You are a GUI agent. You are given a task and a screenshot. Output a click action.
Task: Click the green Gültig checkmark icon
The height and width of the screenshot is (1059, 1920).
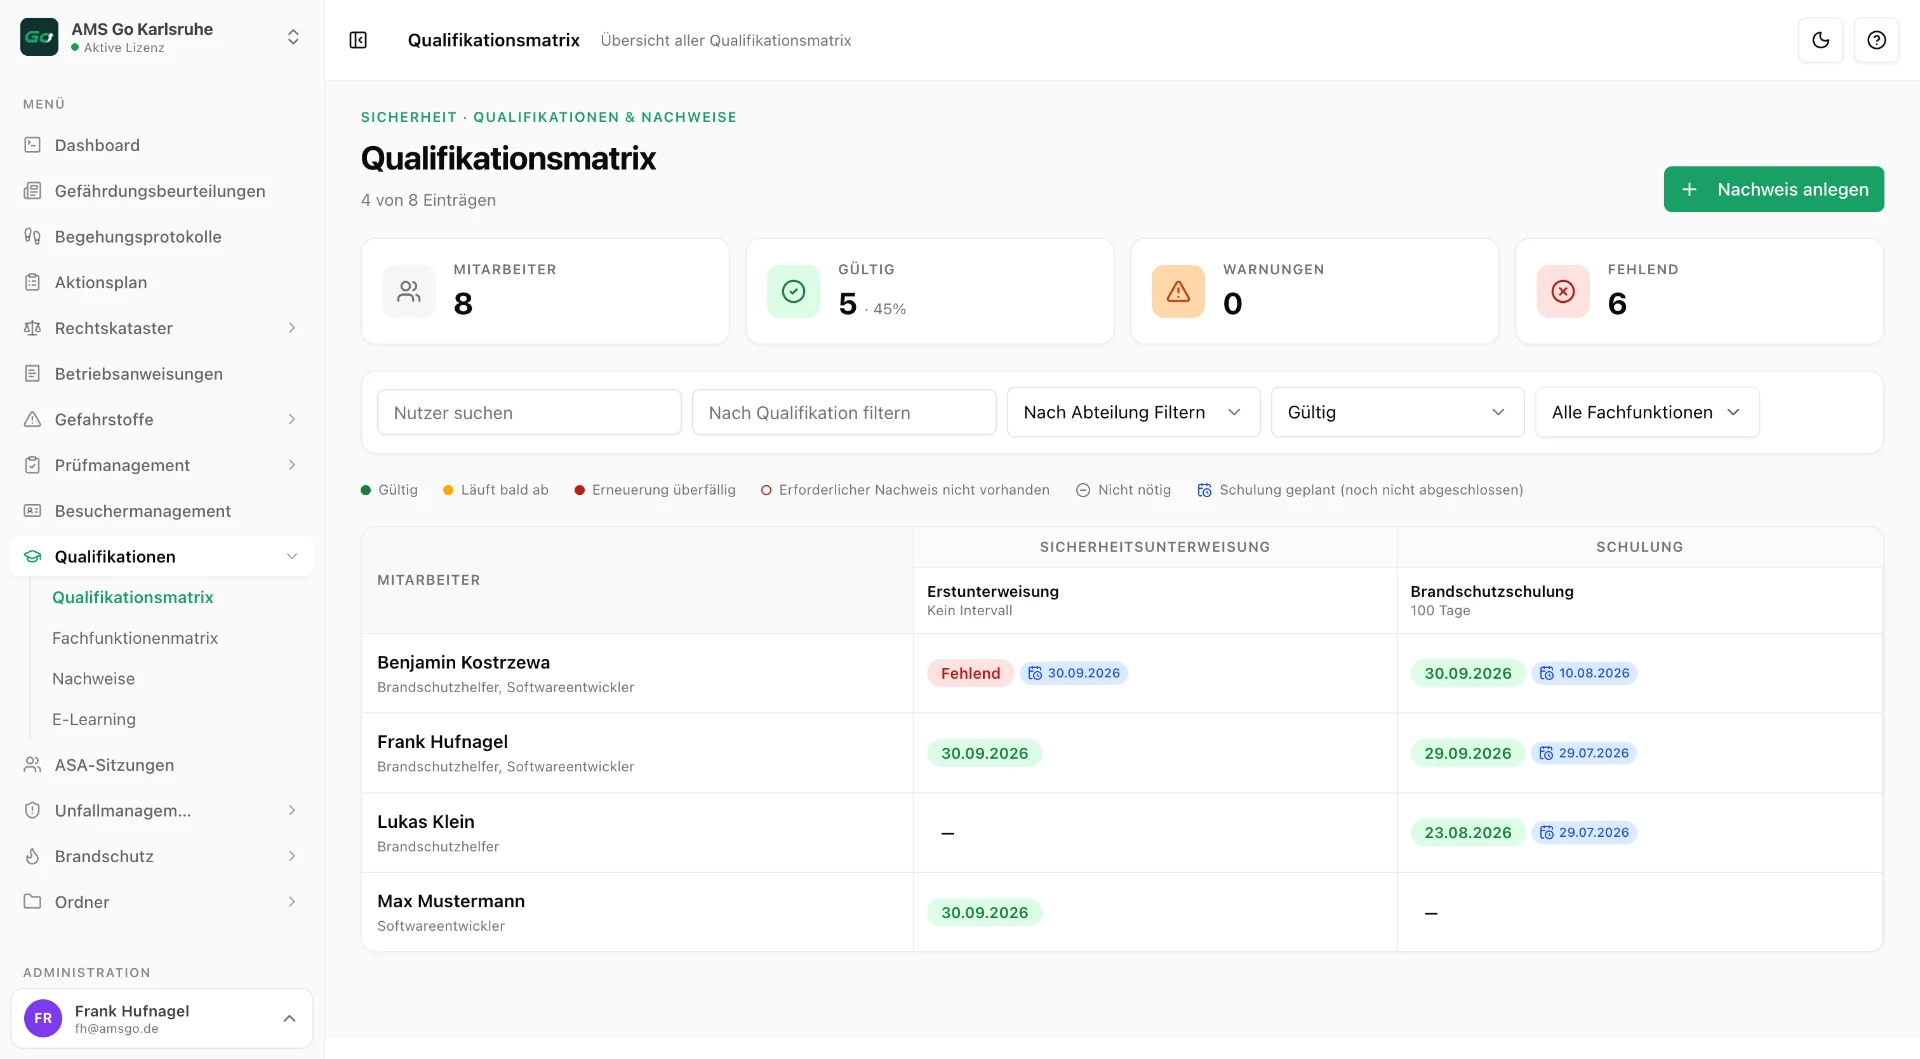[x=793, y=291]
